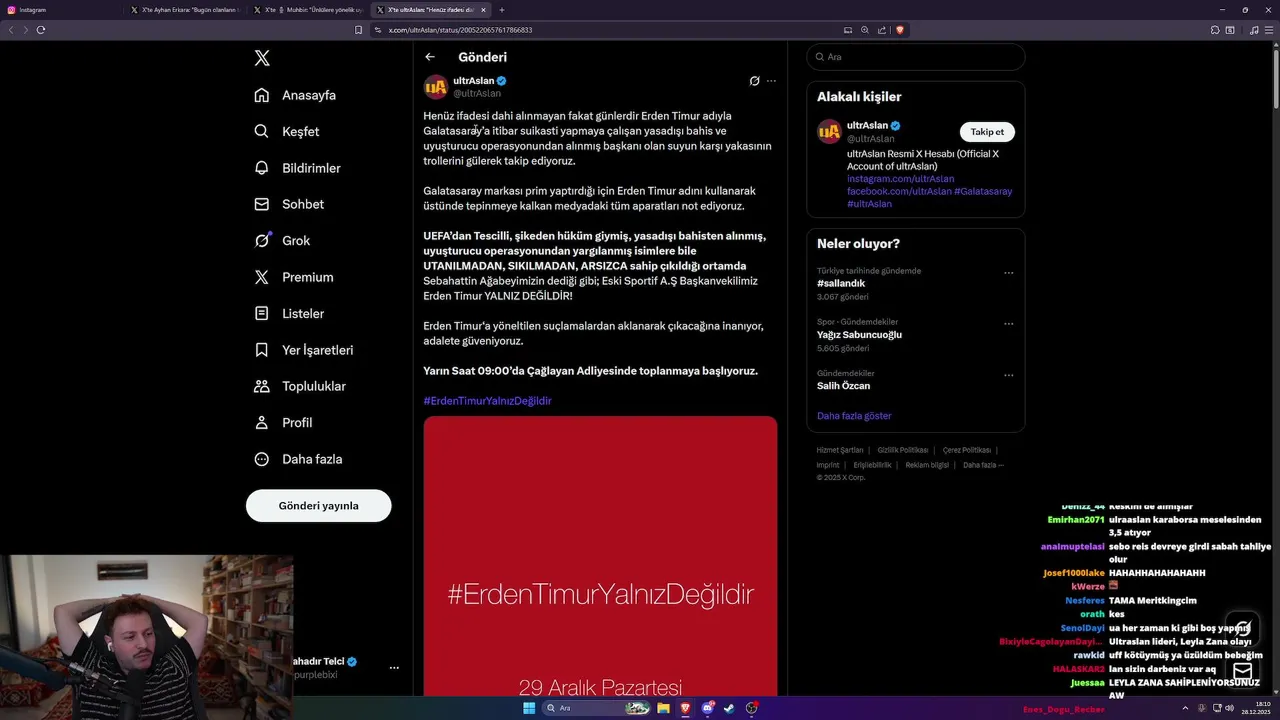Screen dimensions: 1280x720
Task: Open Listeler from sidebar
Action: point(290,313)
